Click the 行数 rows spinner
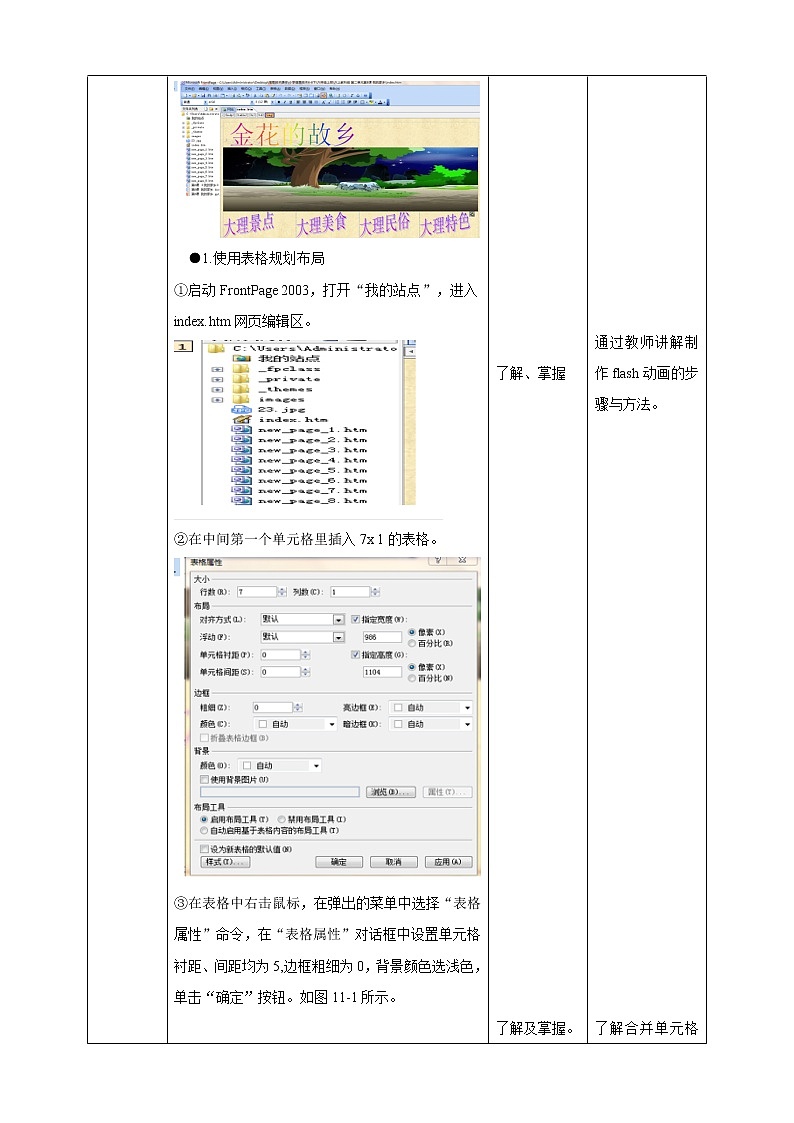This screenshot has width=794, height=1123. (x=281, y=592)
